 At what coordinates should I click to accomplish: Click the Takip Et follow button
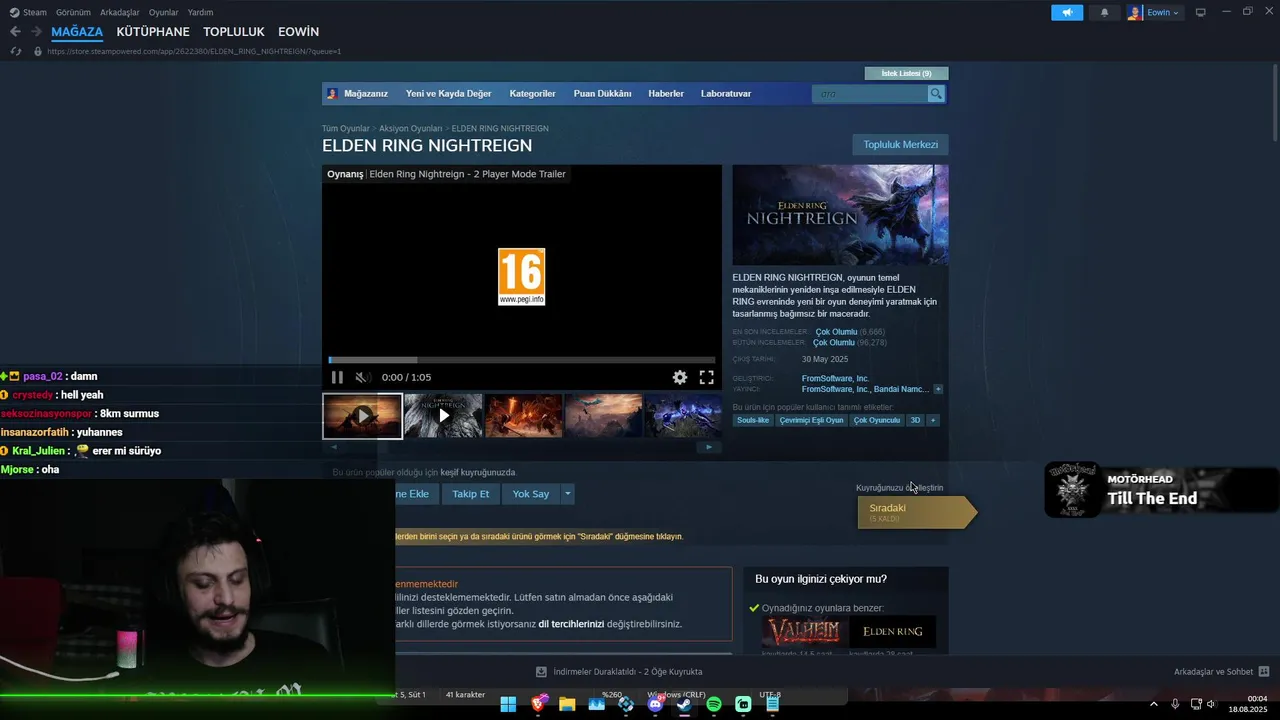[x=470, y=494]
